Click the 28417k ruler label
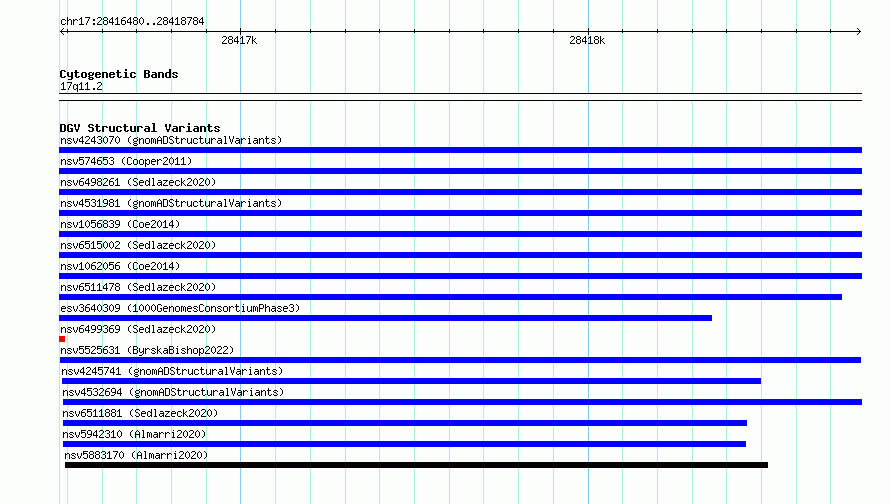The height and width of the screenshot is (504, 890). tap(239, 40)
